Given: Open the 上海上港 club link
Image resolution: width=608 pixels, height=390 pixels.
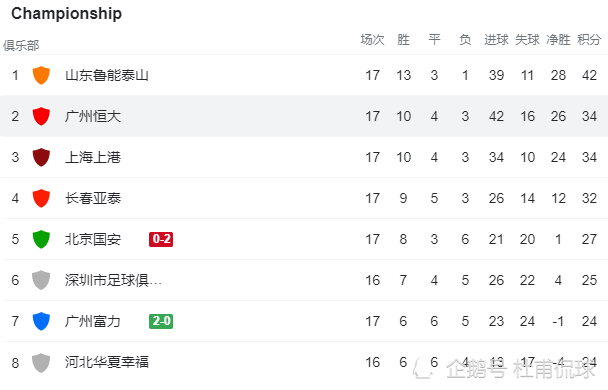Looking at the screenshot, I should point(93,157).
